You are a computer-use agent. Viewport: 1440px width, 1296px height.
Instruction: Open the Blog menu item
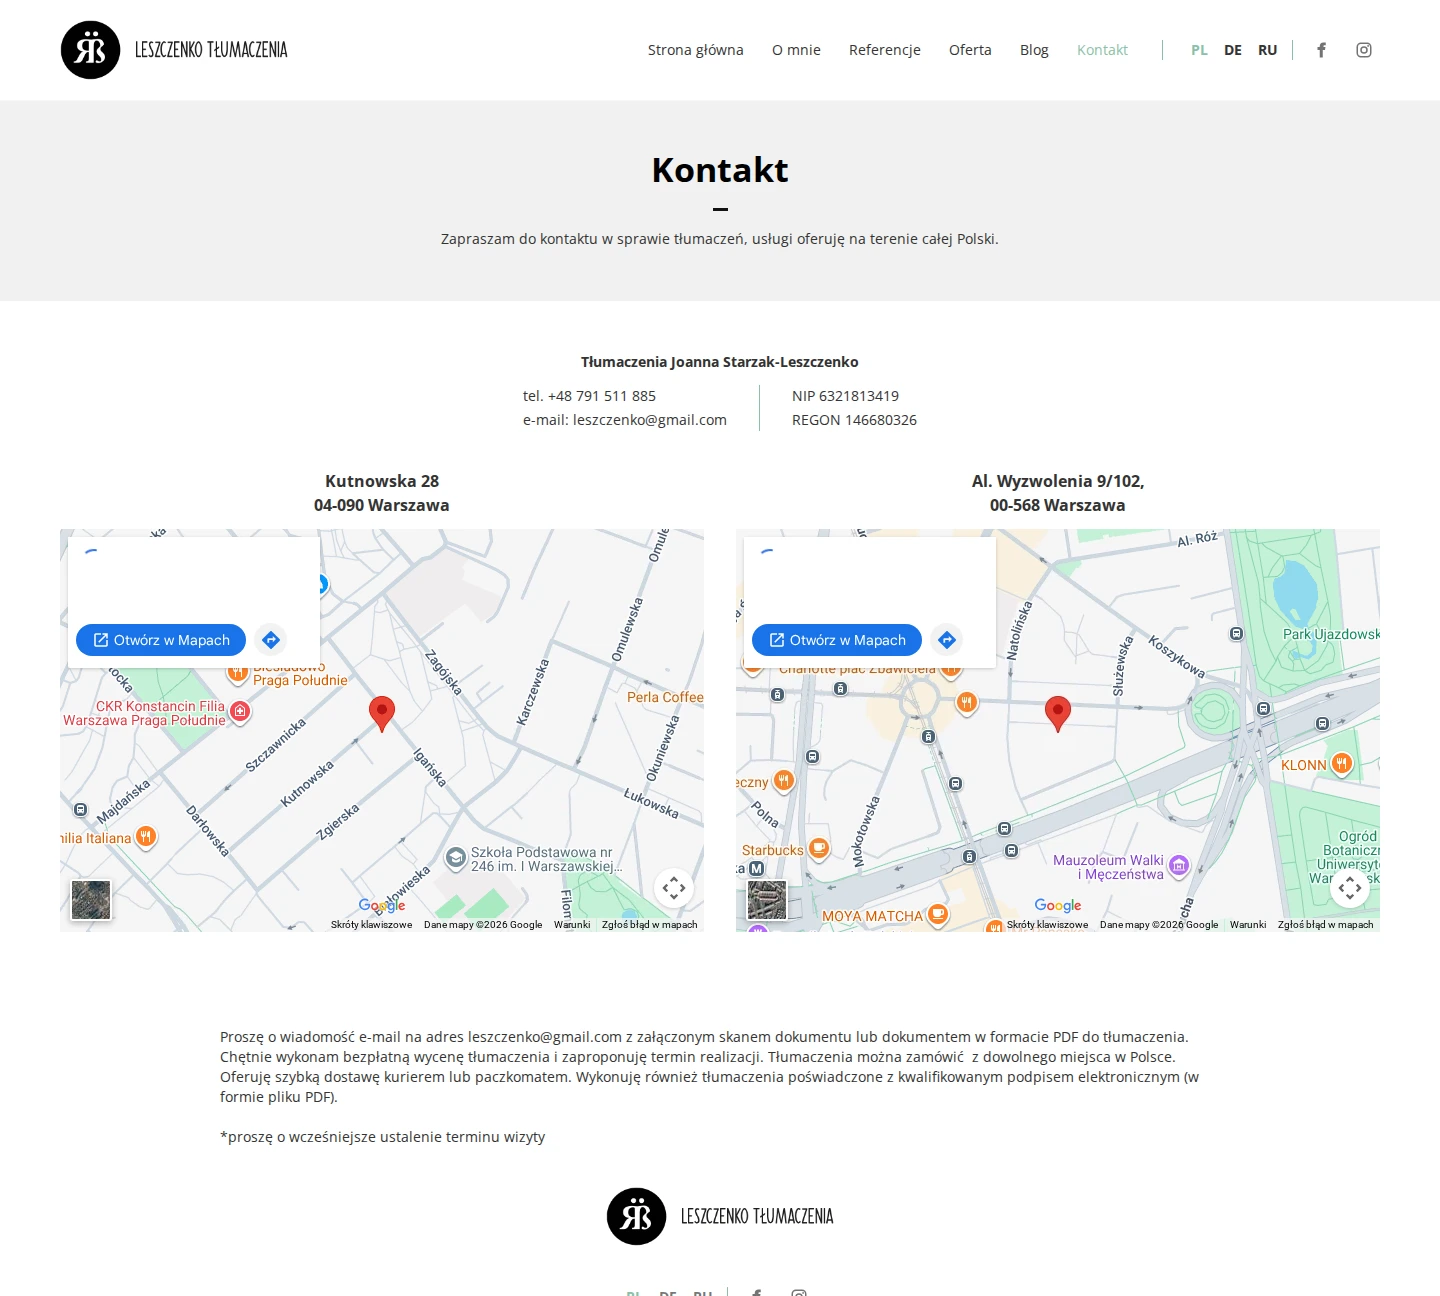tap(1034, 50)
